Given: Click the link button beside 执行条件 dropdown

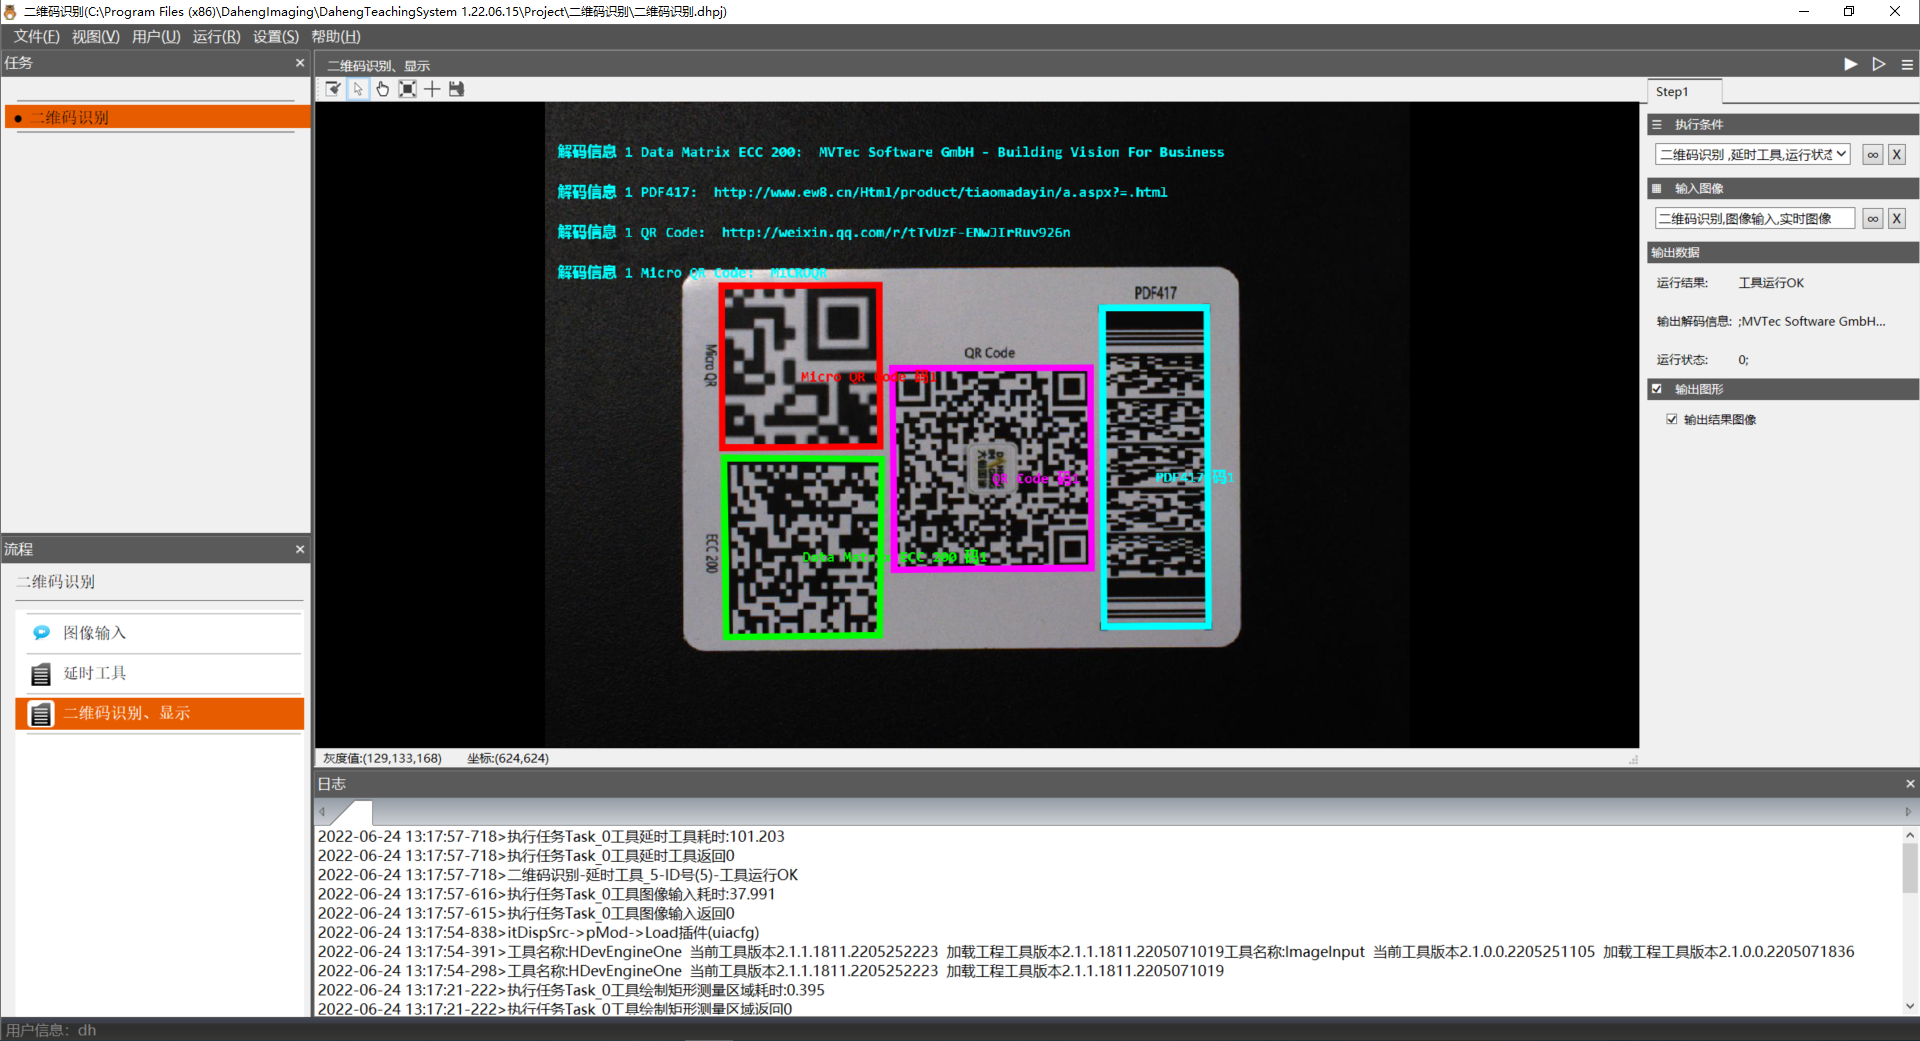Looking at the screenshot, I should tap(1873, 154).
